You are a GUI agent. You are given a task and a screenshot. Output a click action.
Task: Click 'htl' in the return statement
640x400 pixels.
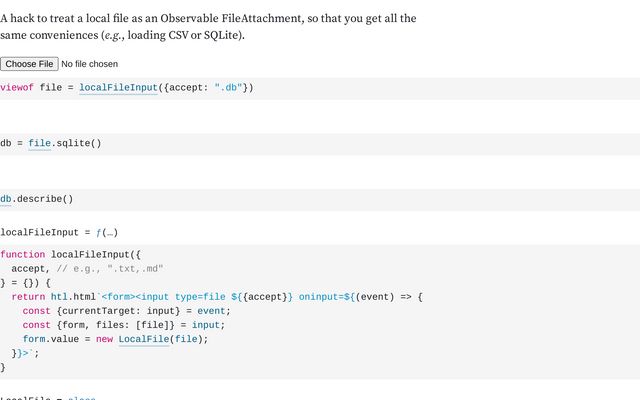click(x=59, y=297)
